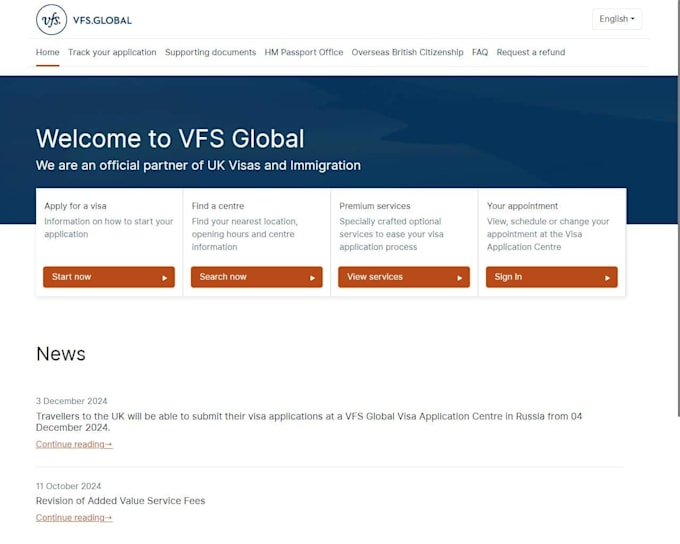Click the Premium services heading
Viewport: 680px width, 544px height.
(375, 206)
